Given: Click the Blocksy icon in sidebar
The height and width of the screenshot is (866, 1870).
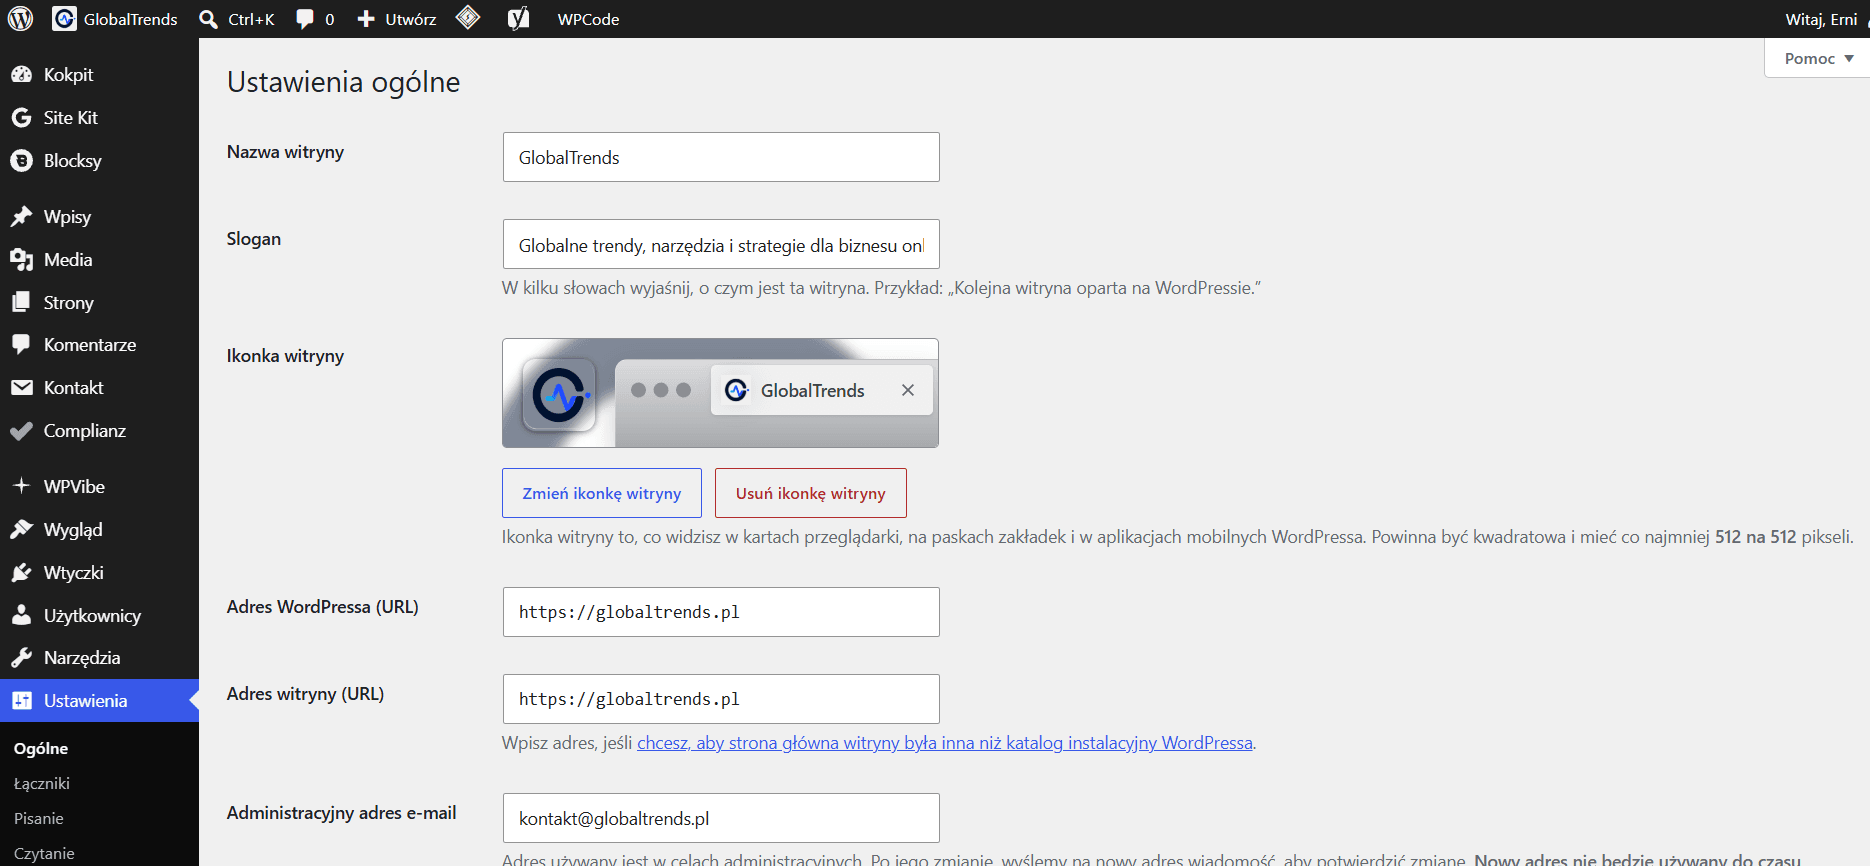Looking at the screenshot, I should coord(21,161).
